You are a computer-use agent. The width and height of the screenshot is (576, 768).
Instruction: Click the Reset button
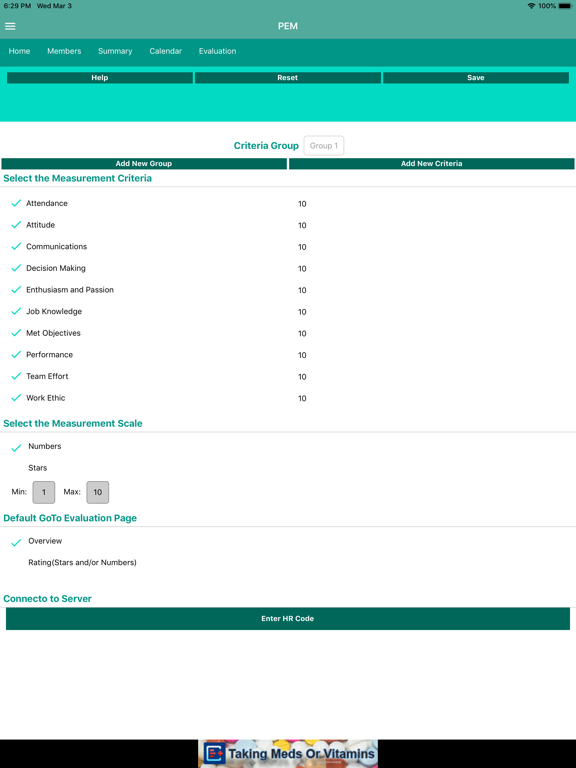(x=288, y=77)
